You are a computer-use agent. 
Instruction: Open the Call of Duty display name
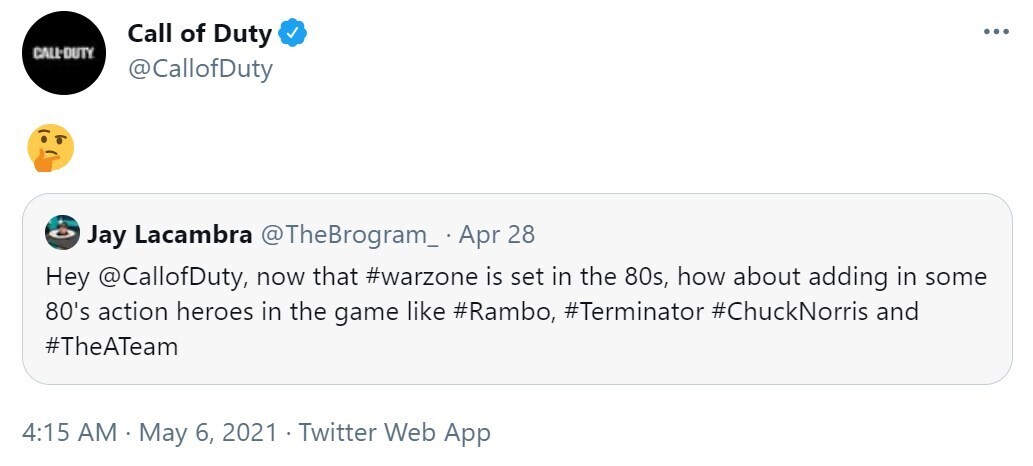point(199,34)
